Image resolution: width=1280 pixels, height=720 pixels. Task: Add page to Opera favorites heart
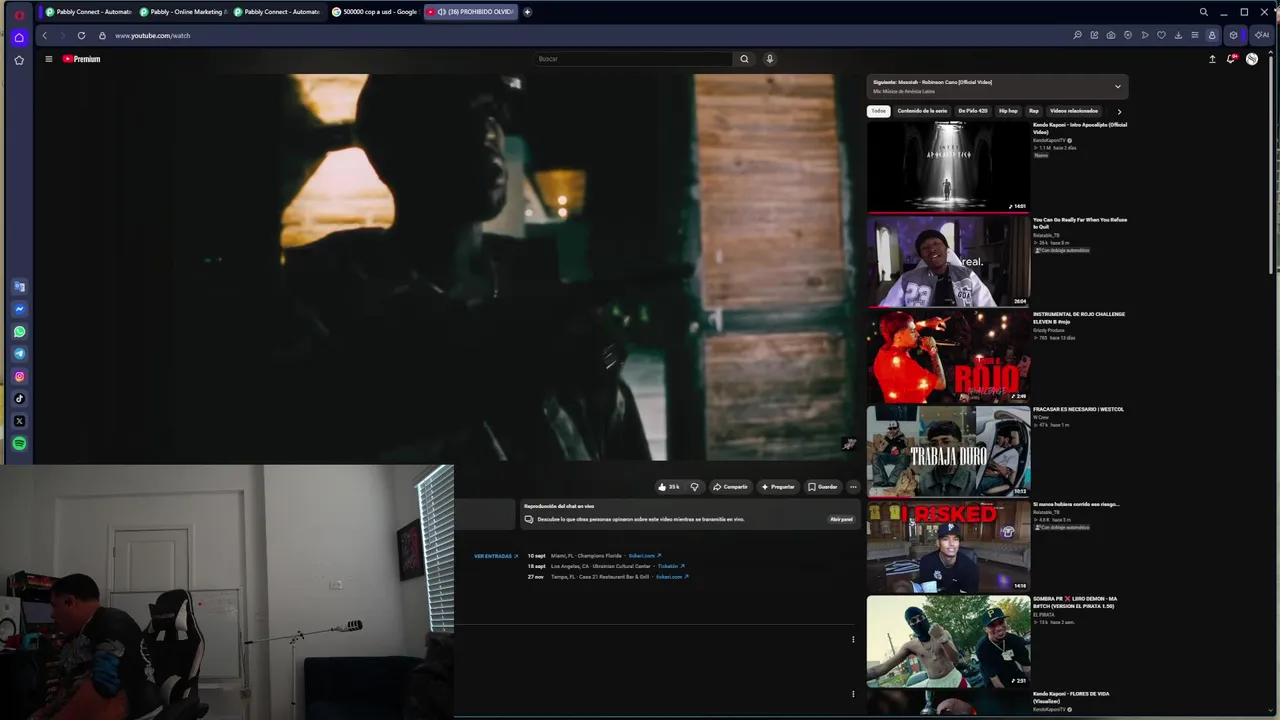click(x=1161, y=35)
